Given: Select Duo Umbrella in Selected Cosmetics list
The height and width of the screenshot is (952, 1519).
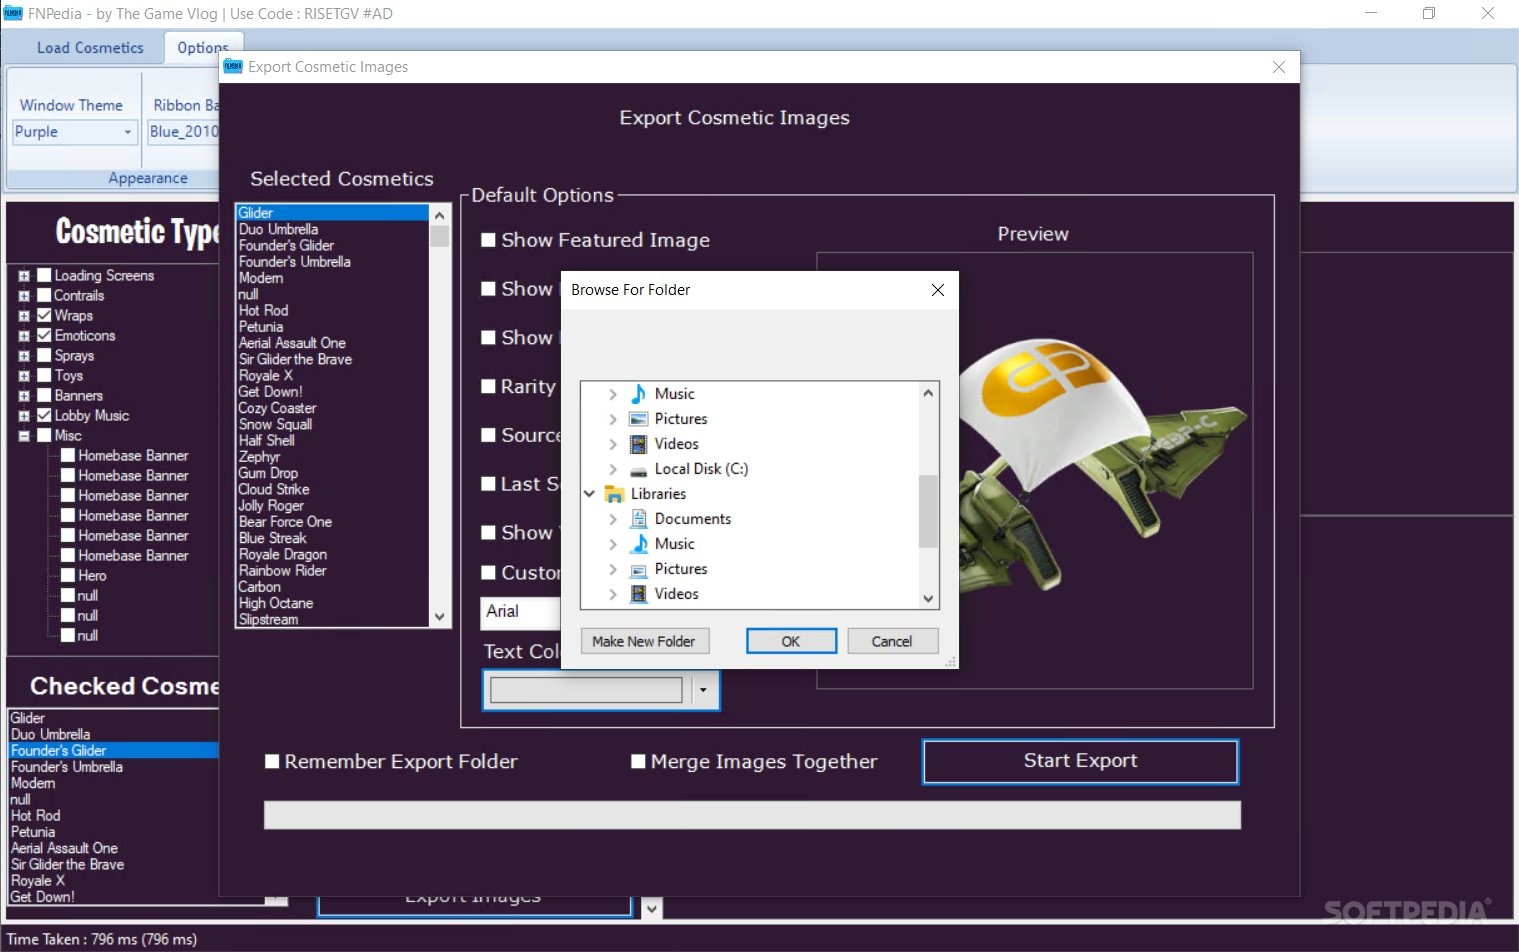Looking at the screenshot, I should (x=278, y=229).
